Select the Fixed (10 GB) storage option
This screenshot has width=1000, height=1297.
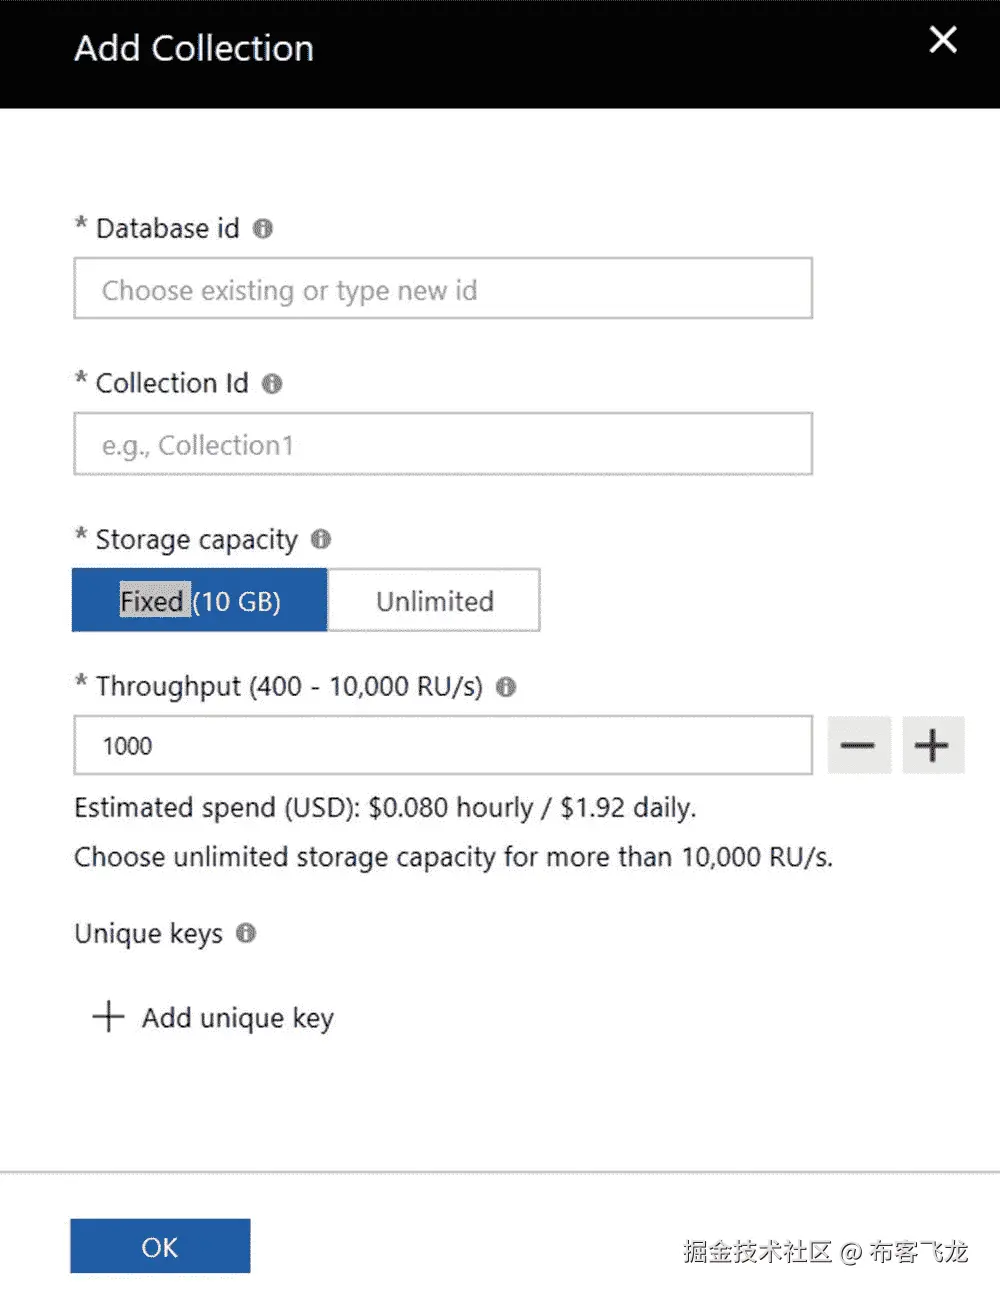[x=198, y=600]
